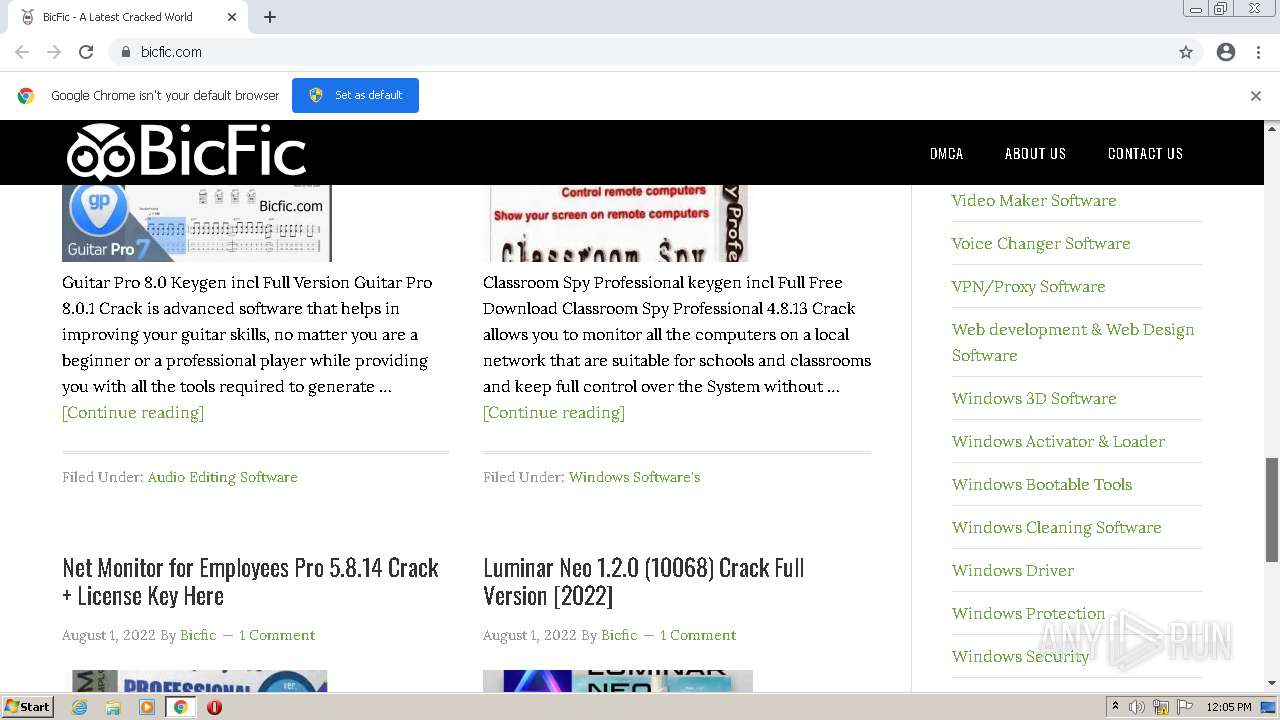1280x720 pixels.
Task: Open the volume speaker tray icon
Action: 1137,707
